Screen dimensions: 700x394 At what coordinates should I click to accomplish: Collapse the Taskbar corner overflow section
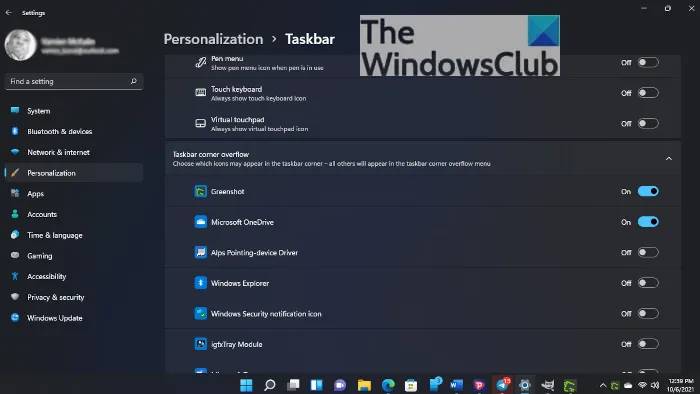click(x=668, y=158)
